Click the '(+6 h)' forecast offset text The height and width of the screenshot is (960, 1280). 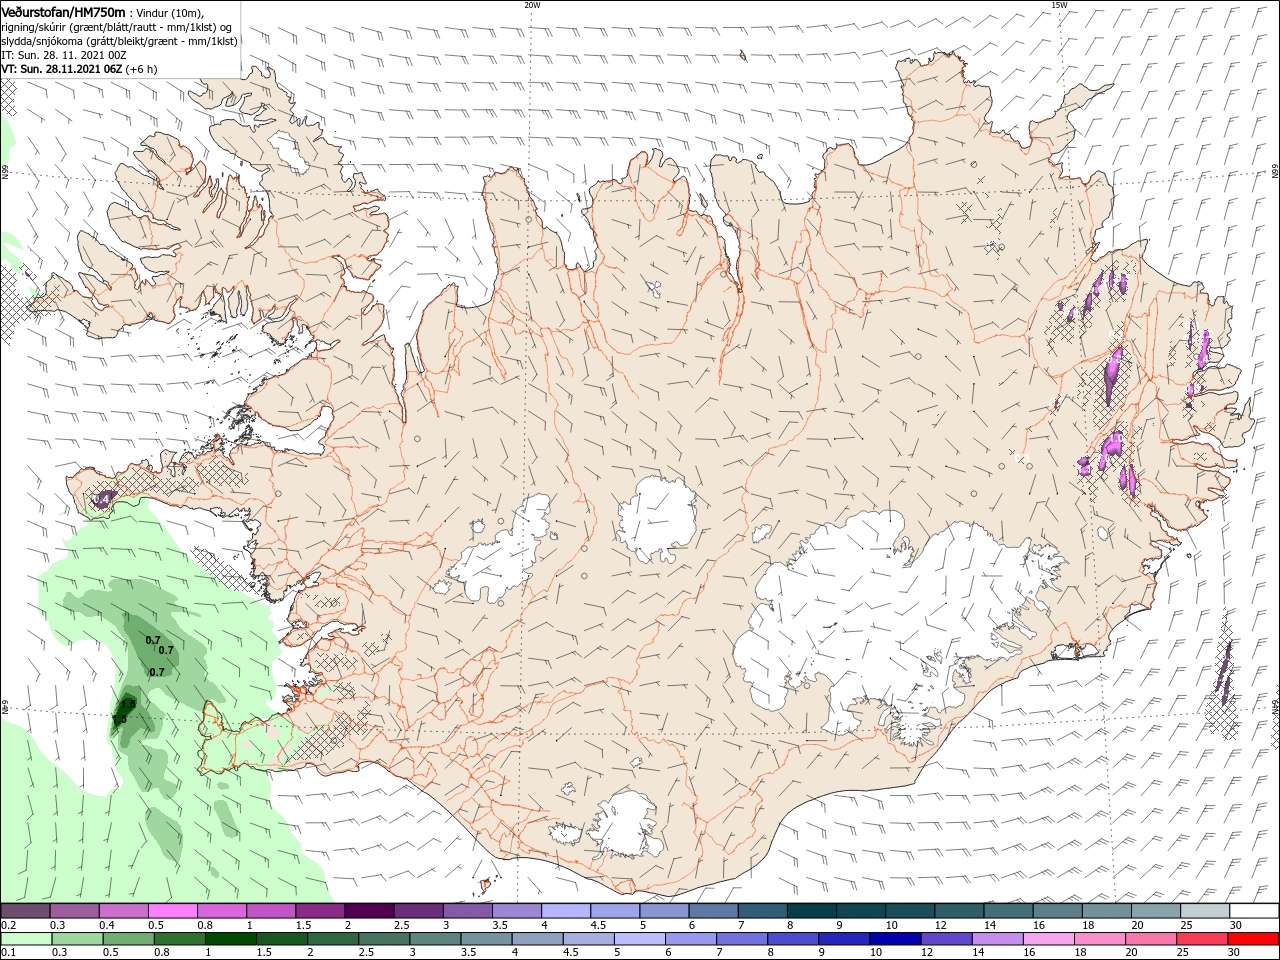tap(142, 69)
